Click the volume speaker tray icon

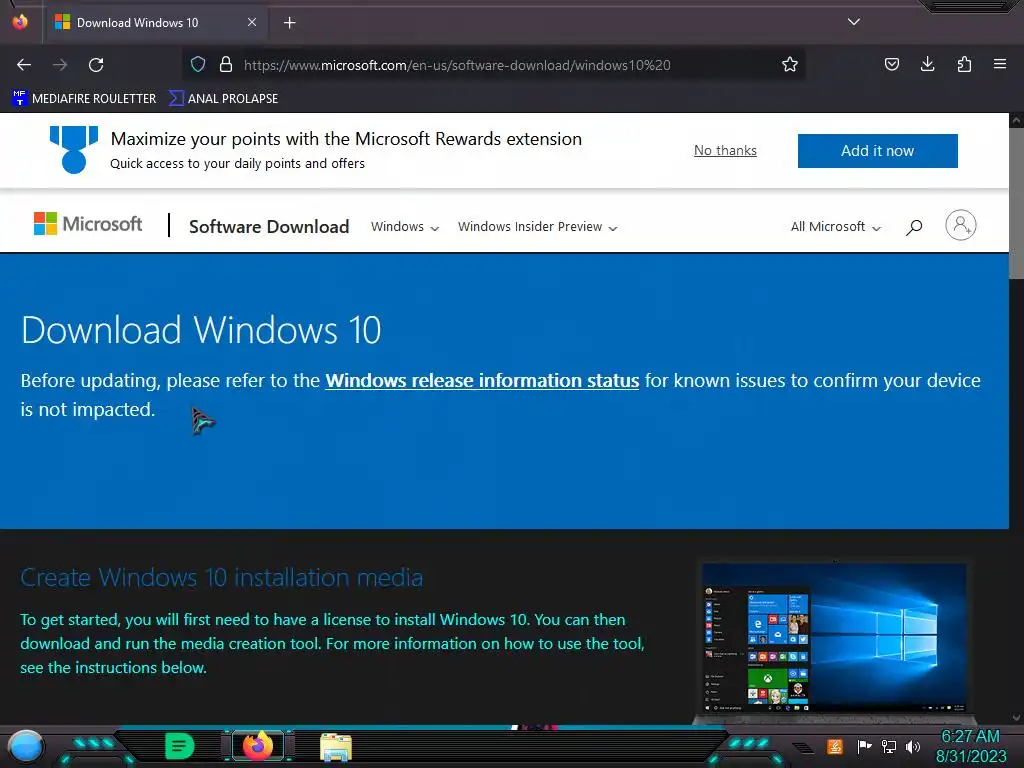[x=913, y=746]
